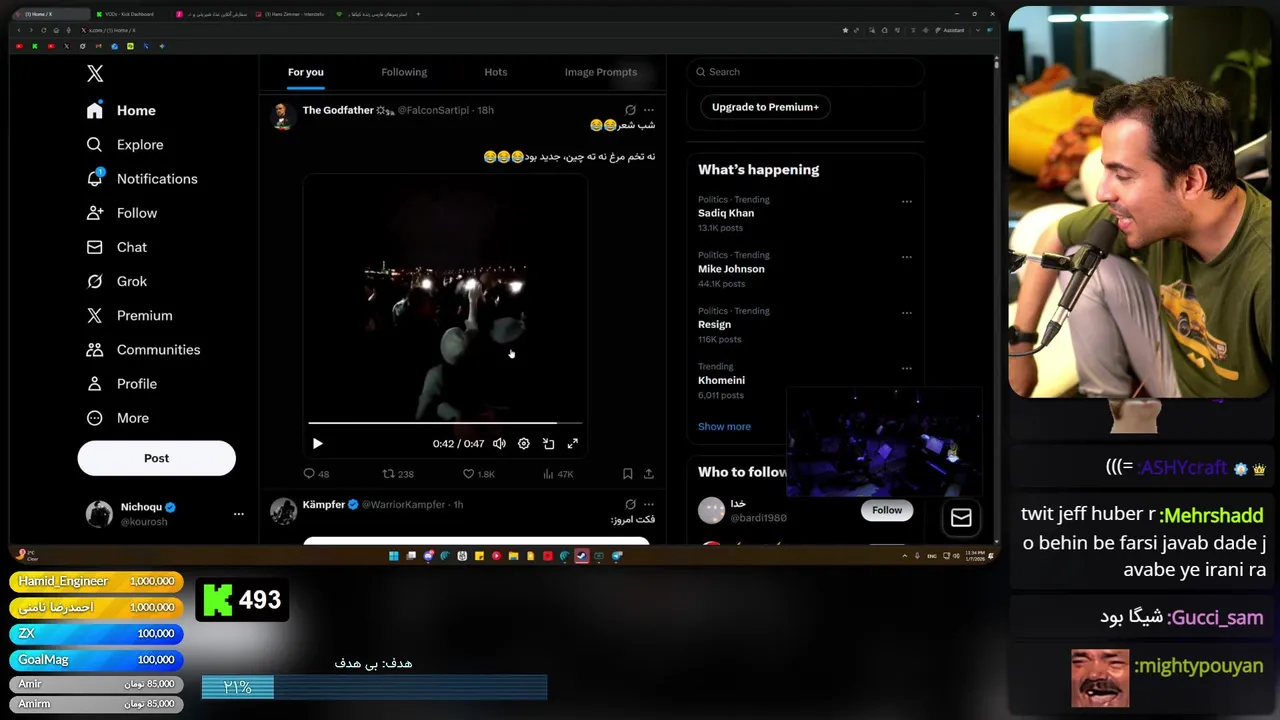Open the browser Assistant button
Viewport: 1280px width, 720px height.
click(x=950, y=30)
